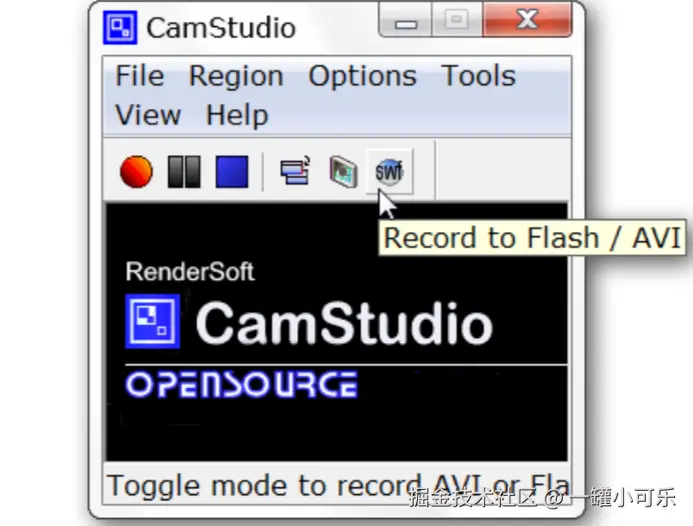Click the status bar toggle mode text
This screenshot has width=693, height=526.
337,486
